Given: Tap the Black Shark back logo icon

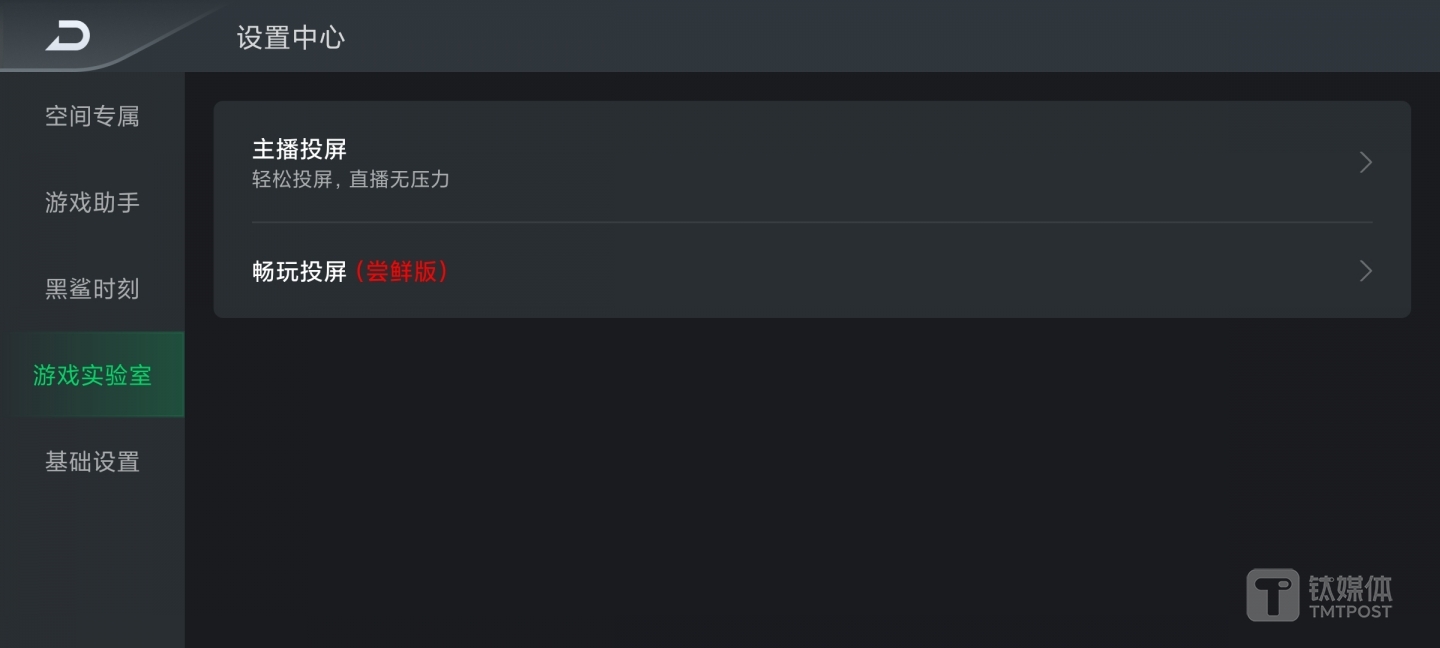Looking at the screenshot, I should [68, 37].
